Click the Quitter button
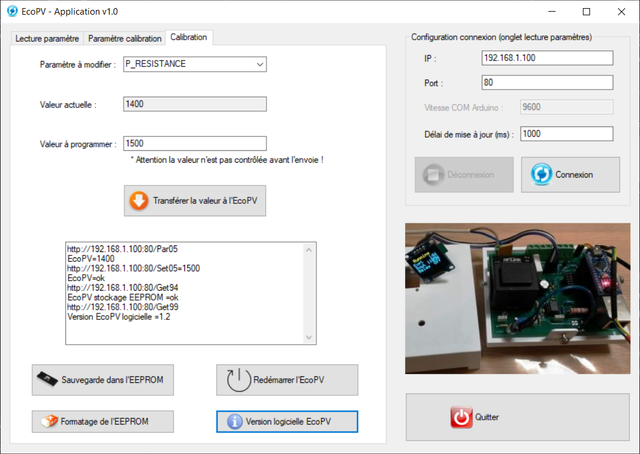This screenshot has height=454, width=640. [518, 417]
